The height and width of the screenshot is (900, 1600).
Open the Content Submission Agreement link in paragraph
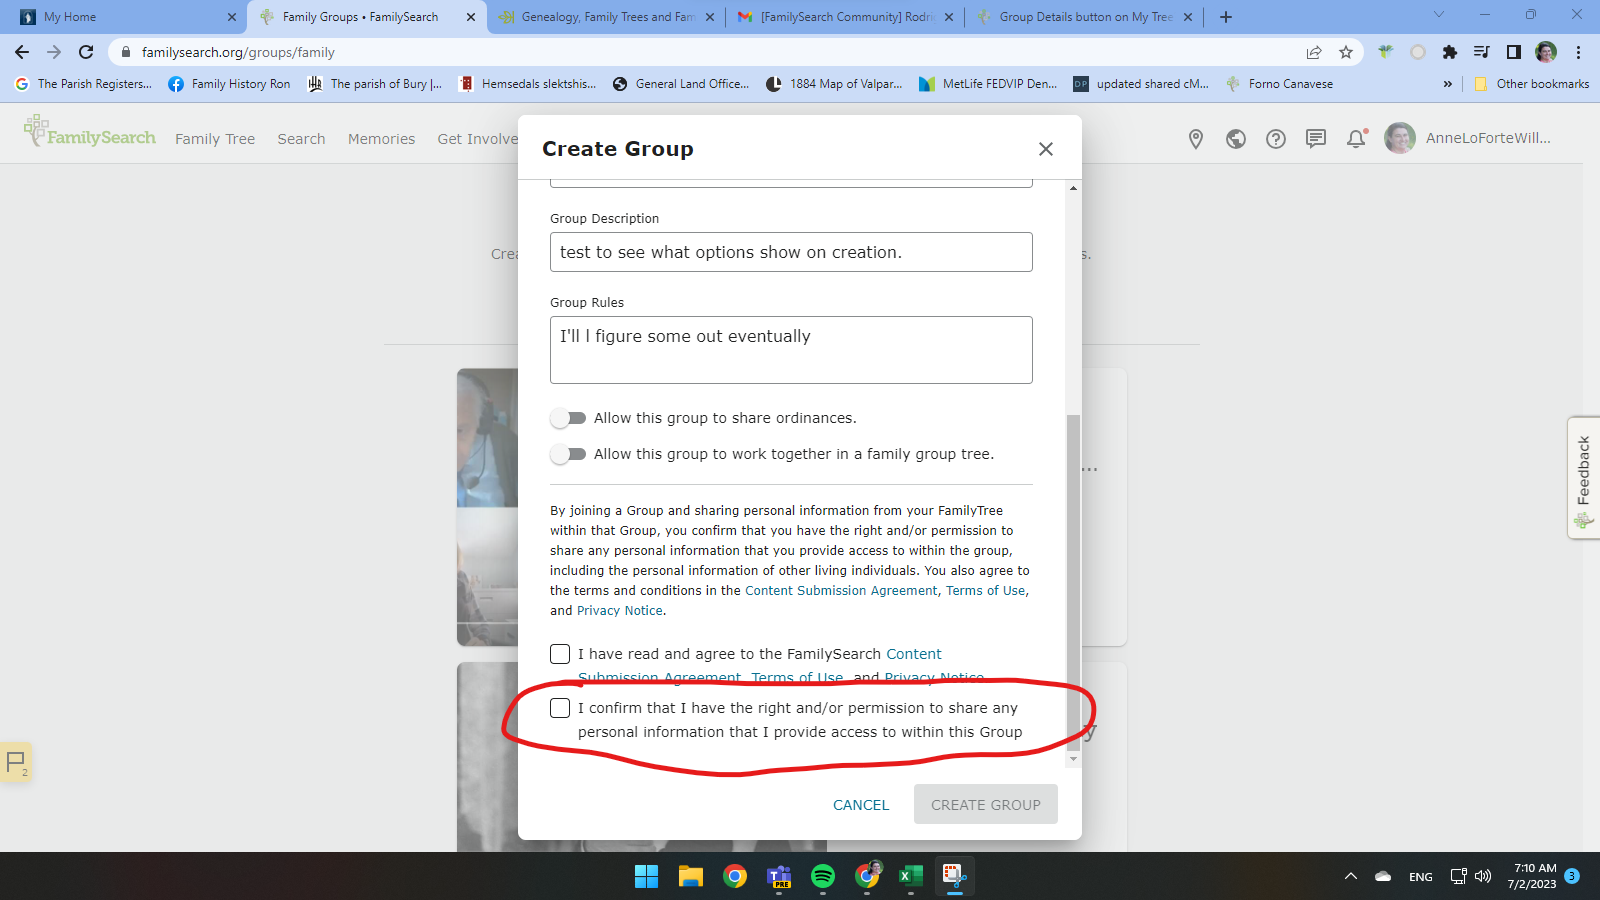(841, 591)
